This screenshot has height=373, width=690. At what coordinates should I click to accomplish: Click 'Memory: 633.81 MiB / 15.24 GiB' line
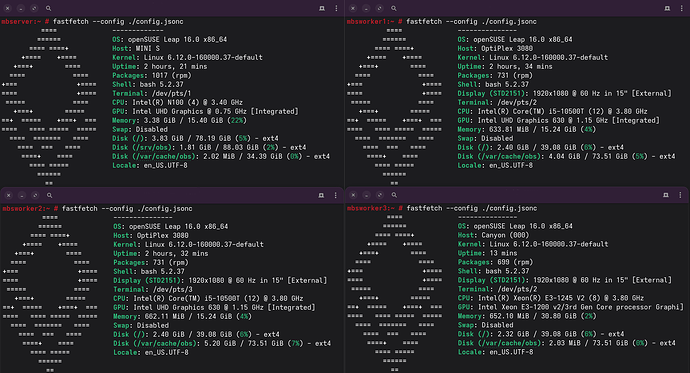(527, 129)
